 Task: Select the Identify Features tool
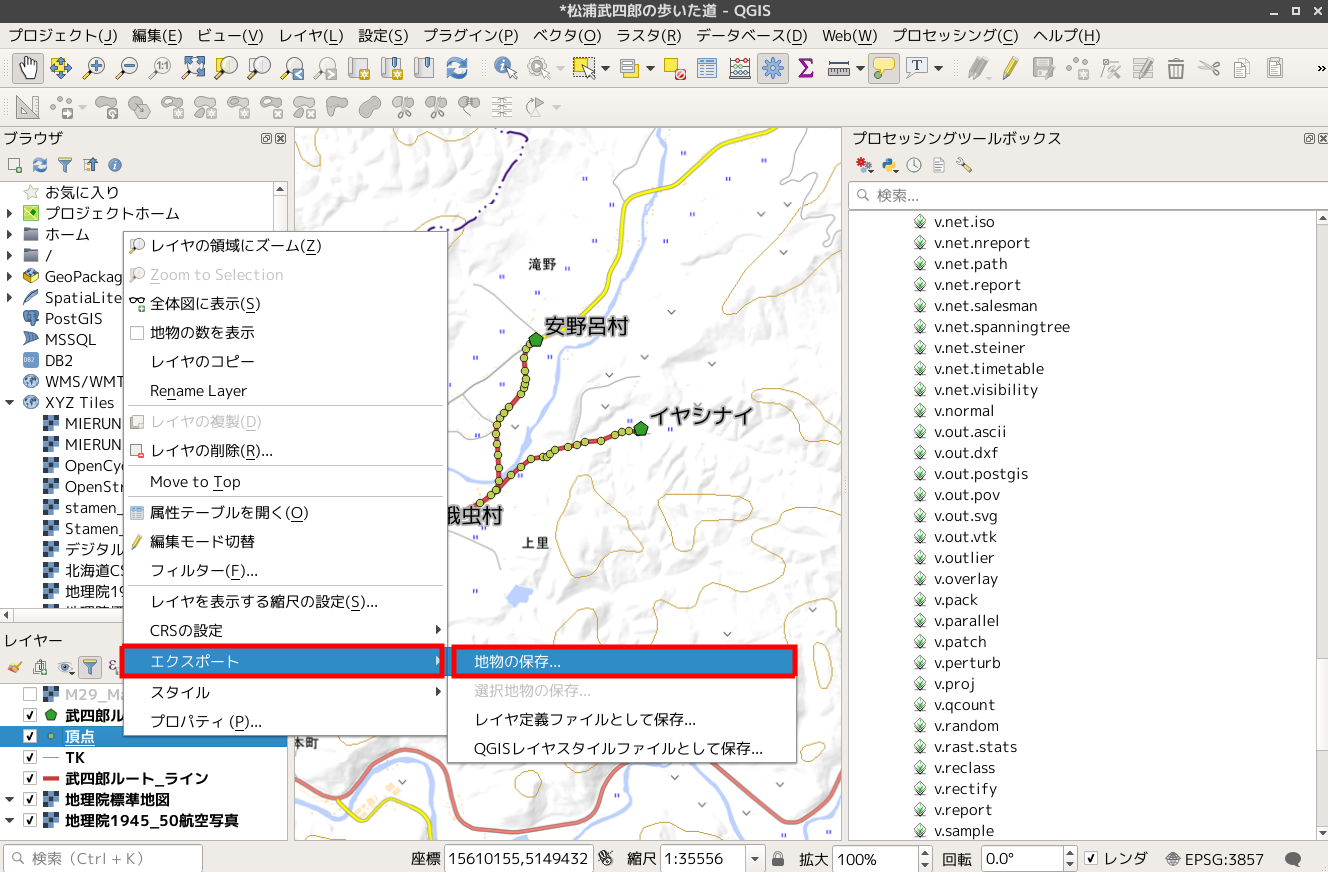click(505, 68)
